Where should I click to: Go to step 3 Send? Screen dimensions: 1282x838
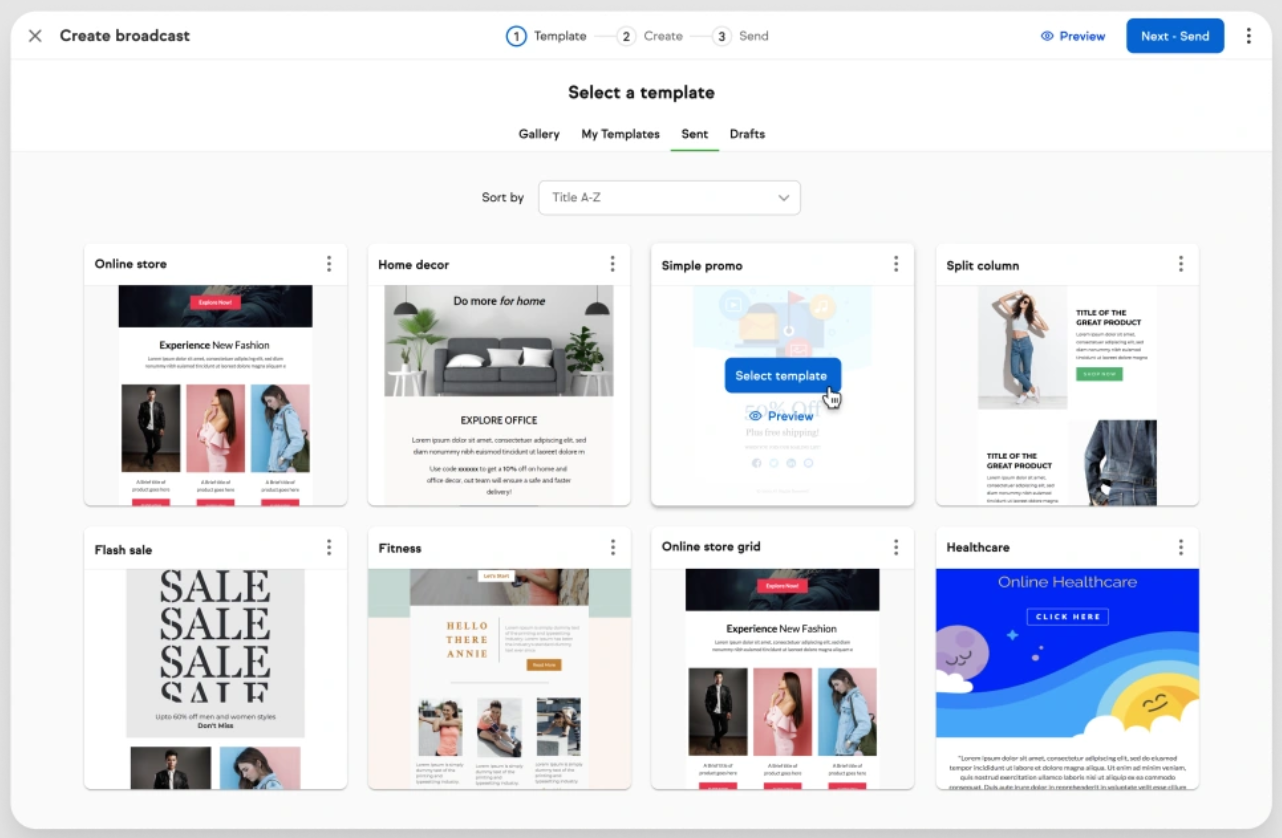click(740, 36)
